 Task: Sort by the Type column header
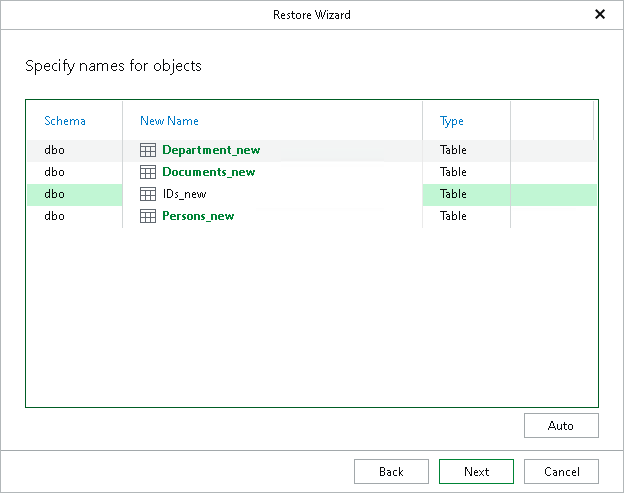pos(452,121)
